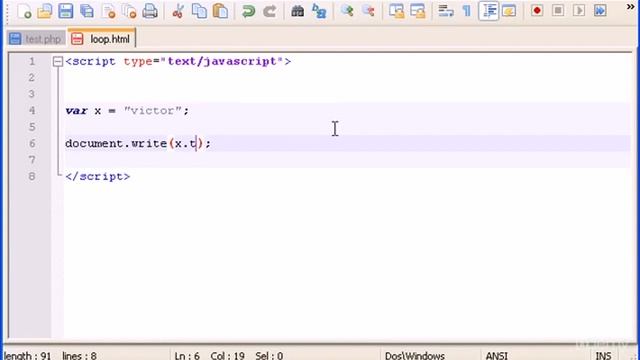Viewport: 640px width, 360px height.
Task: Click the "text/javascript" attribute value
Action: click(x=222, y=62)
